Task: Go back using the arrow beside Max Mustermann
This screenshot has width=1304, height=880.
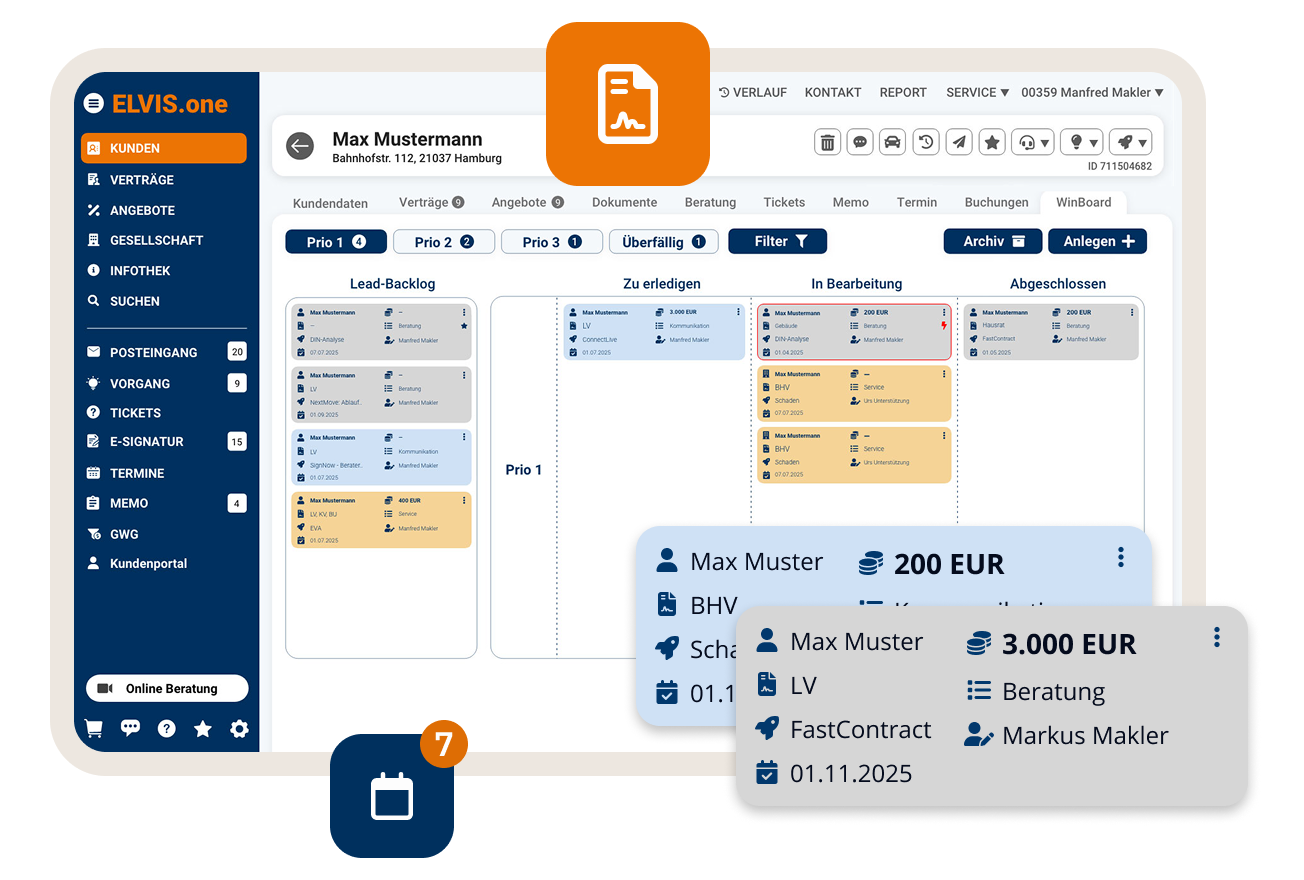Action: 300,146
